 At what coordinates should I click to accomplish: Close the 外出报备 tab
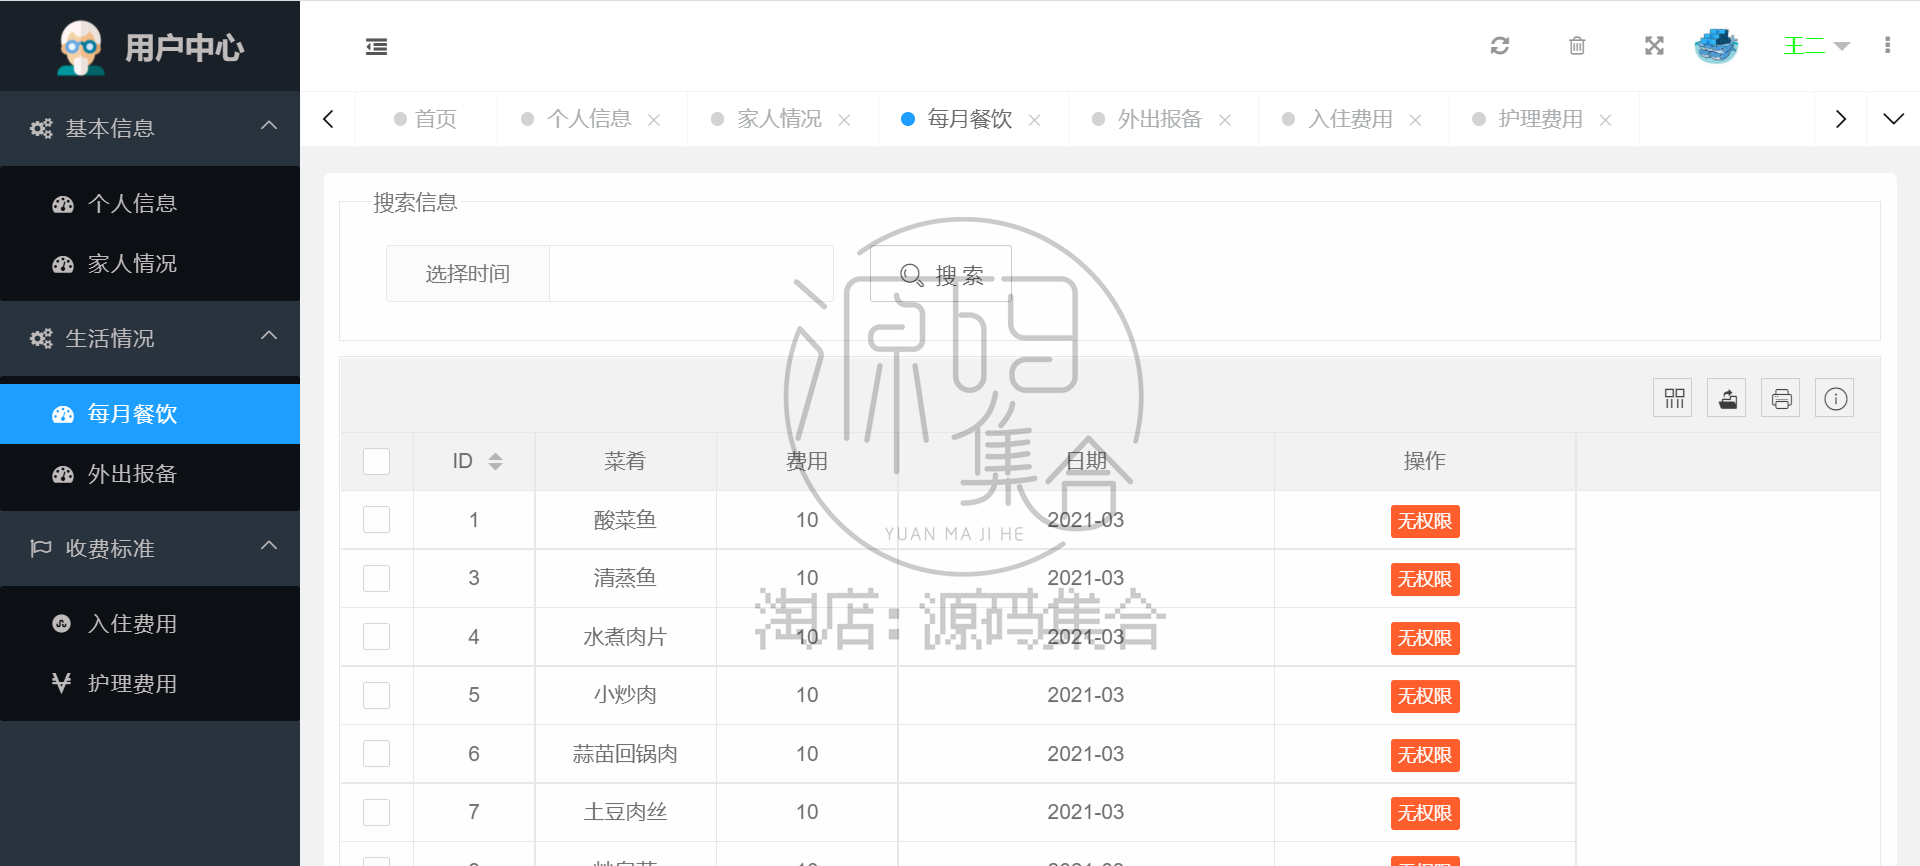click(x=1225, y=120)
